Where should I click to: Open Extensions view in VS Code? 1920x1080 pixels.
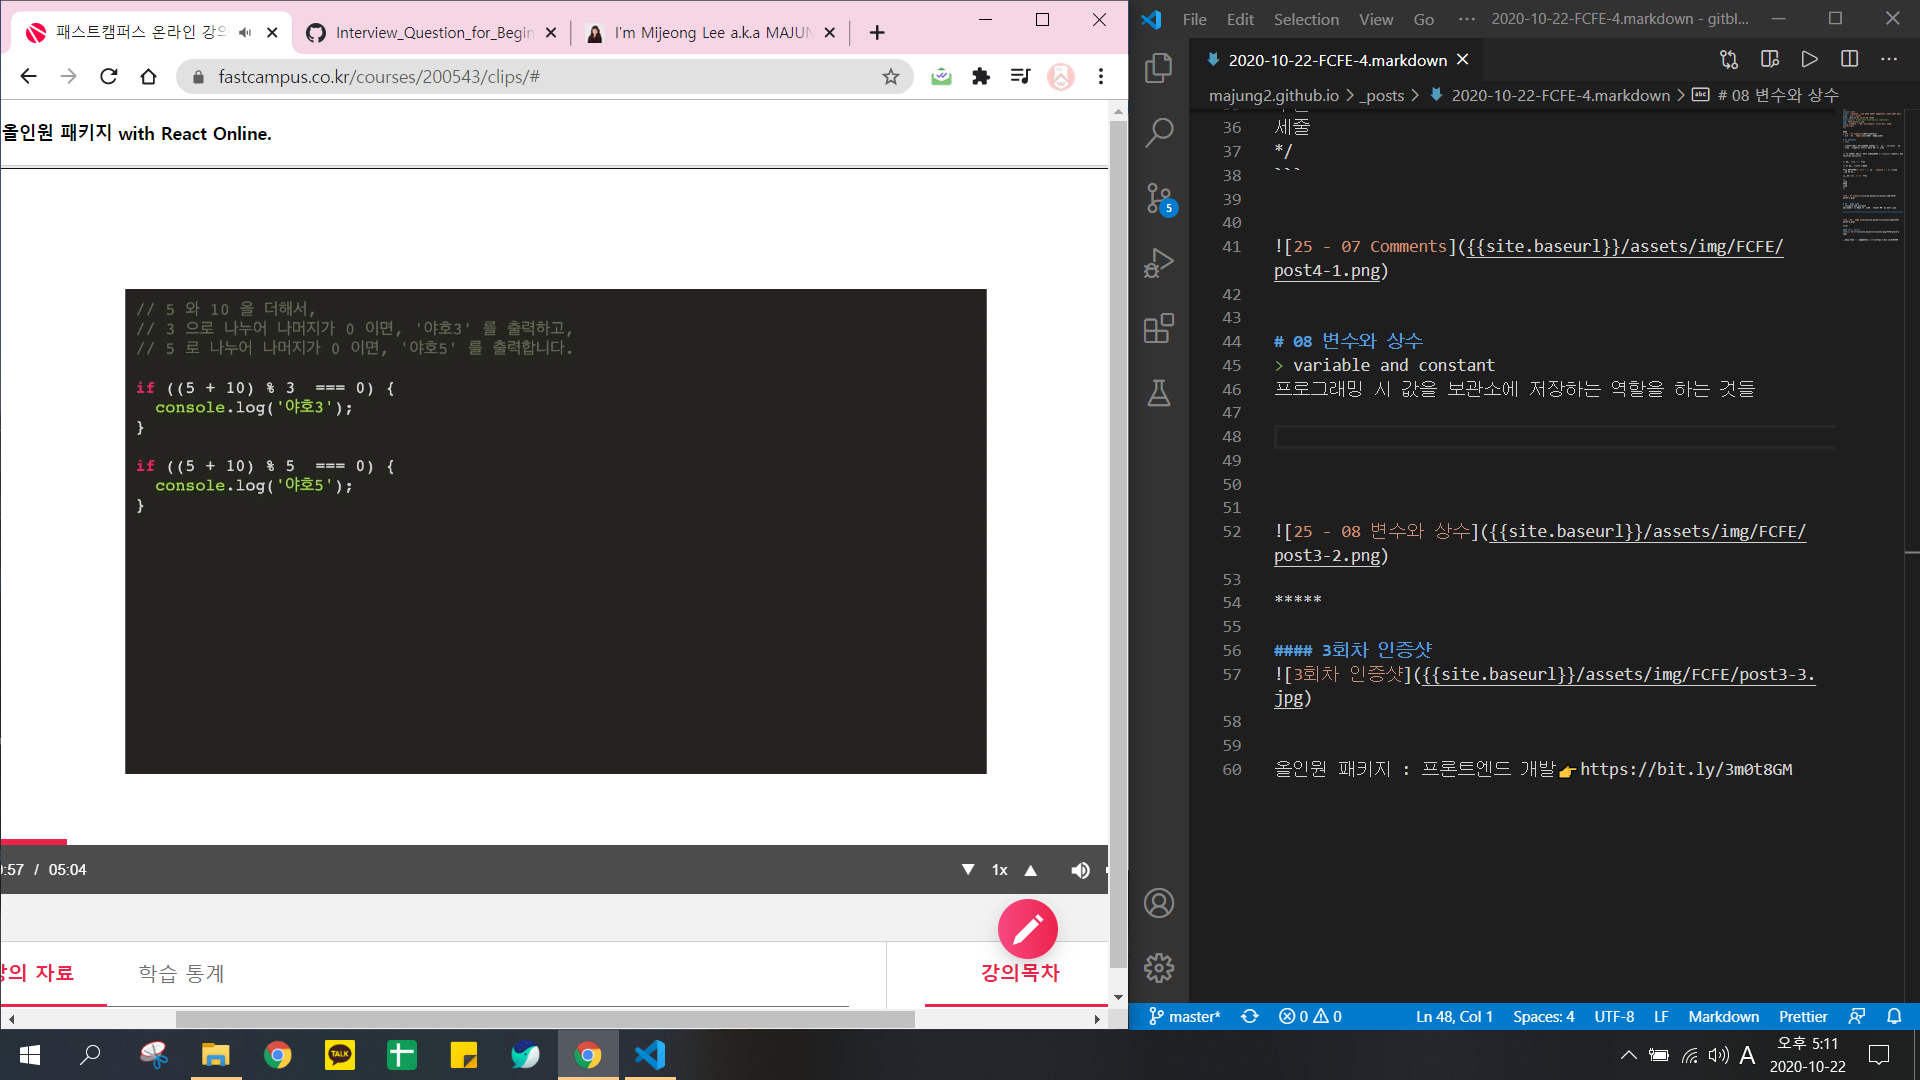click(x=1159, y=328)
